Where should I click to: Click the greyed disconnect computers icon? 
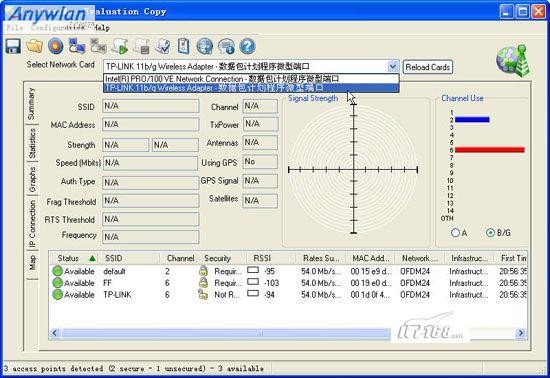pos(98,46)
